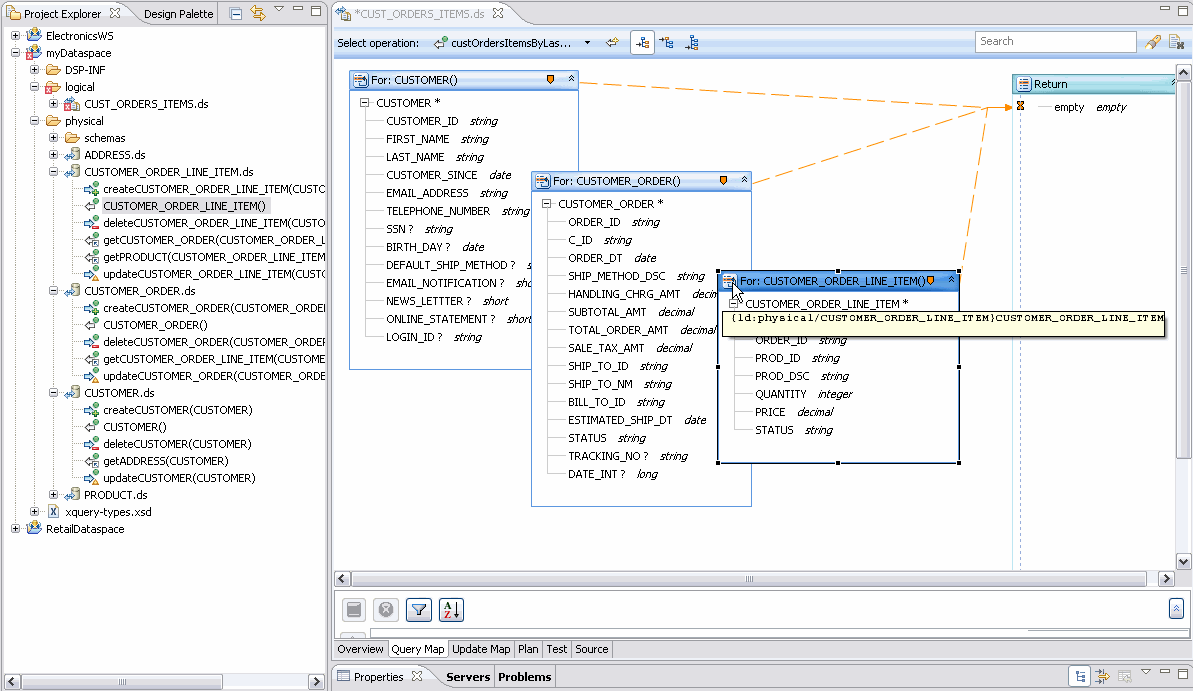Collapse the CUSTOMER * element tree
1193x691 pixels.
click(x=364, y=103)
